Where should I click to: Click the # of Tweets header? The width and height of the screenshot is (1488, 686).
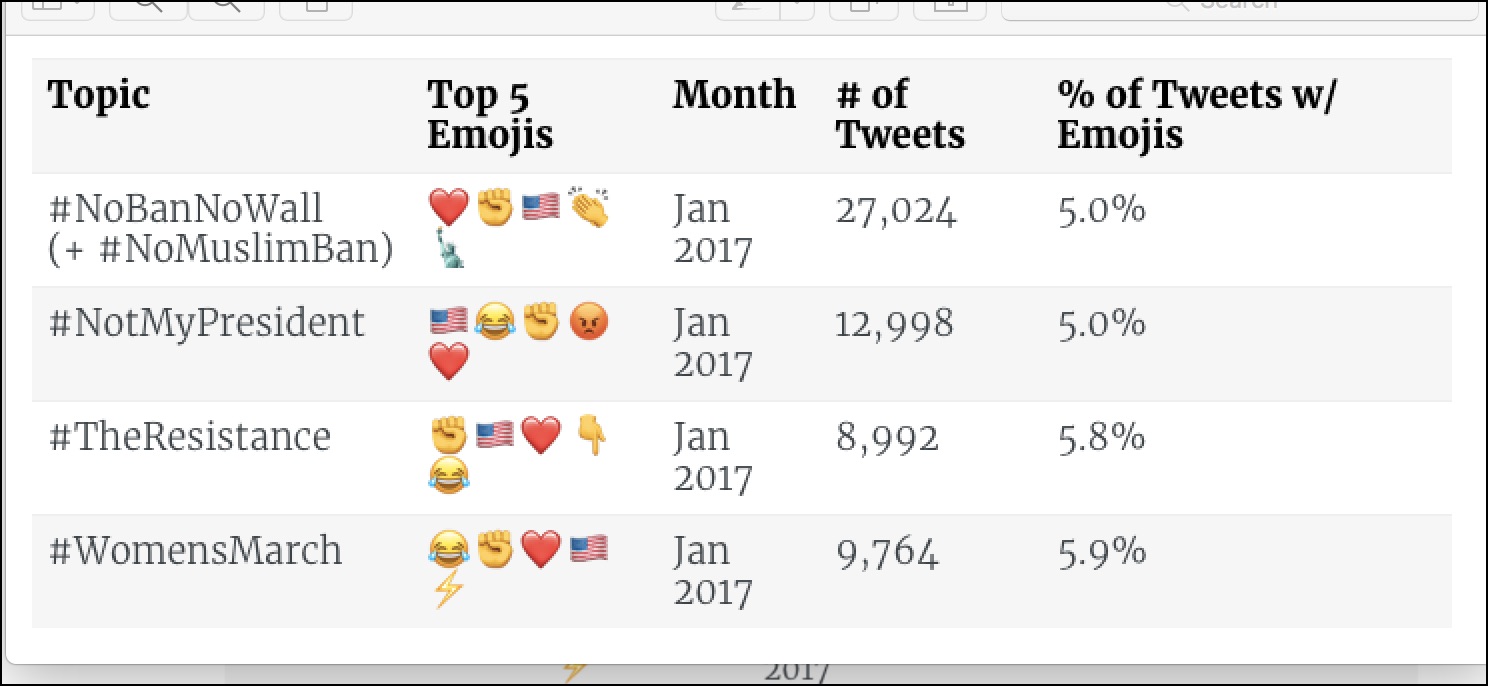pos(900,114)
